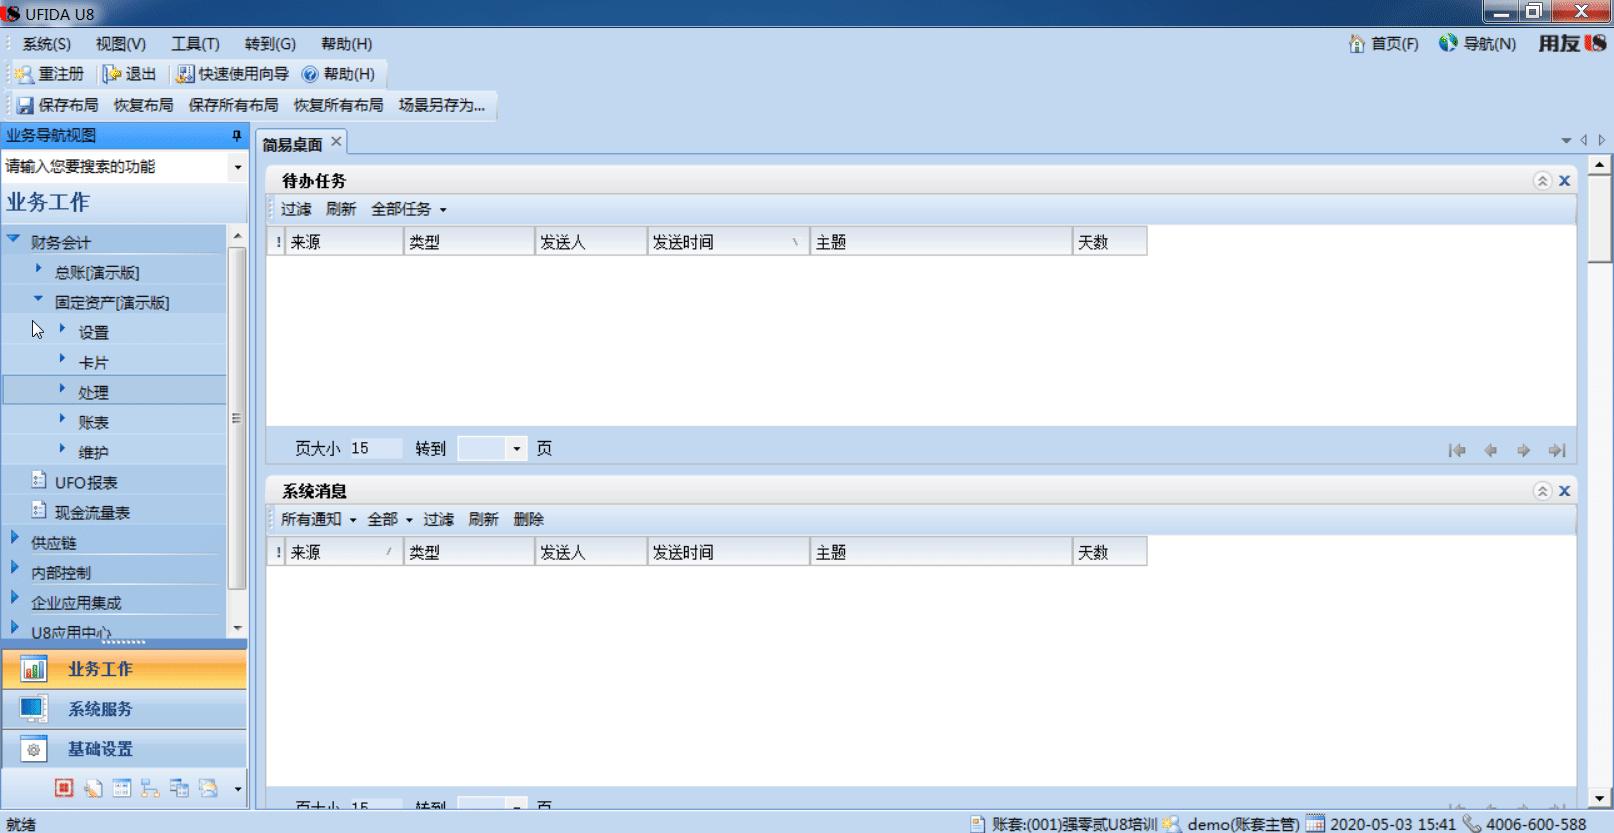Click 场景另存为... button
Screen dimensions: 1614x833
(441, 105)
